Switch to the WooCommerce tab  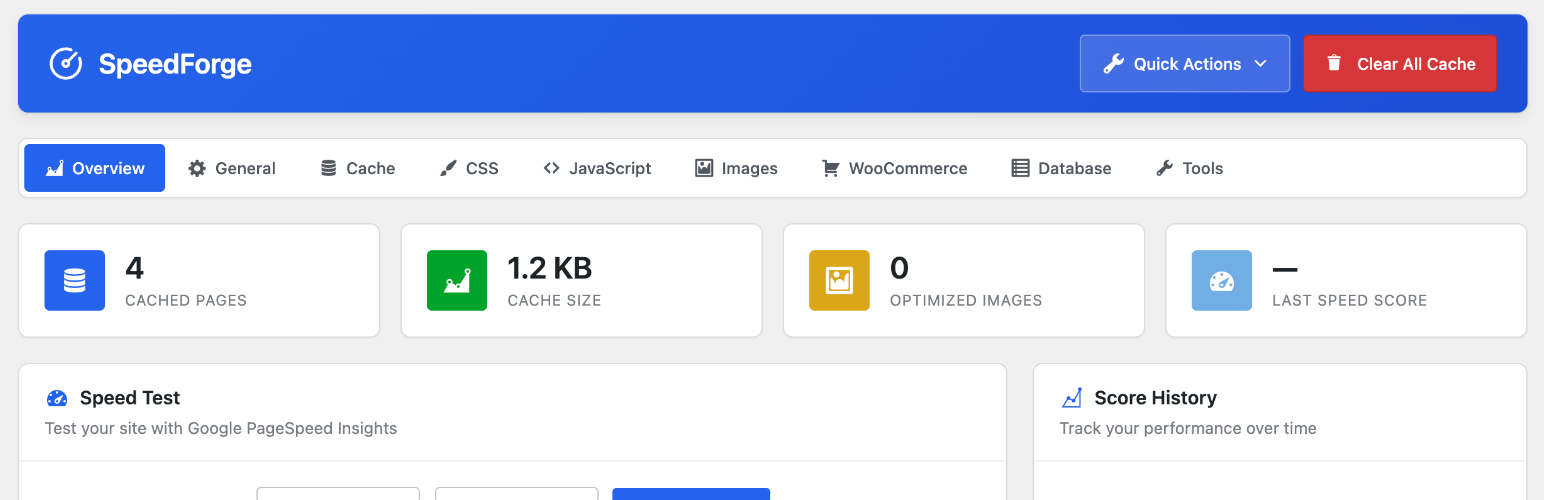894,168
